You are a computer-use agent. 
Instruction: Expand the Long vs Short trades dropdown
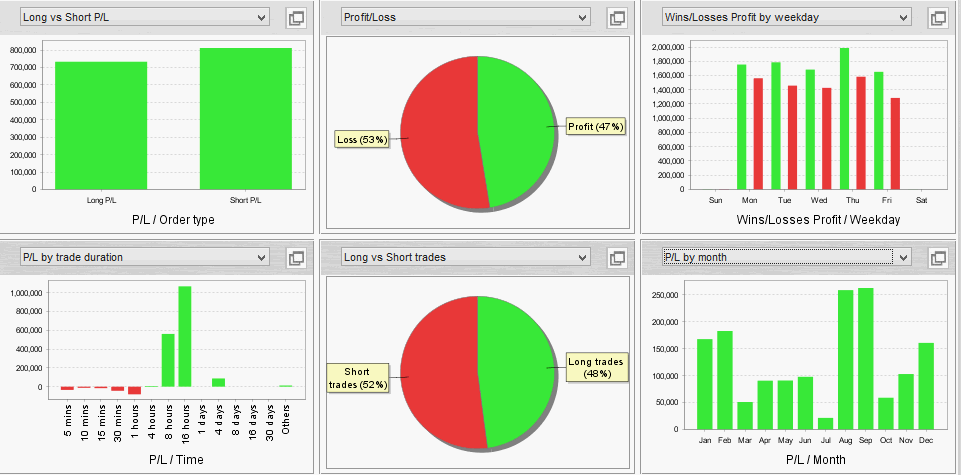pyautogui.click(x=465, y=257)
